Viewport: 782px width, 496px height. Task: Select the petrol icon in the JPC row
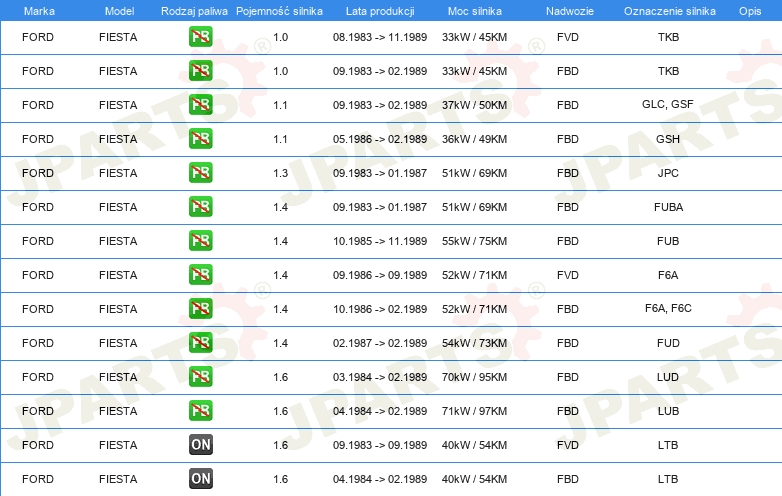(200, 173)
